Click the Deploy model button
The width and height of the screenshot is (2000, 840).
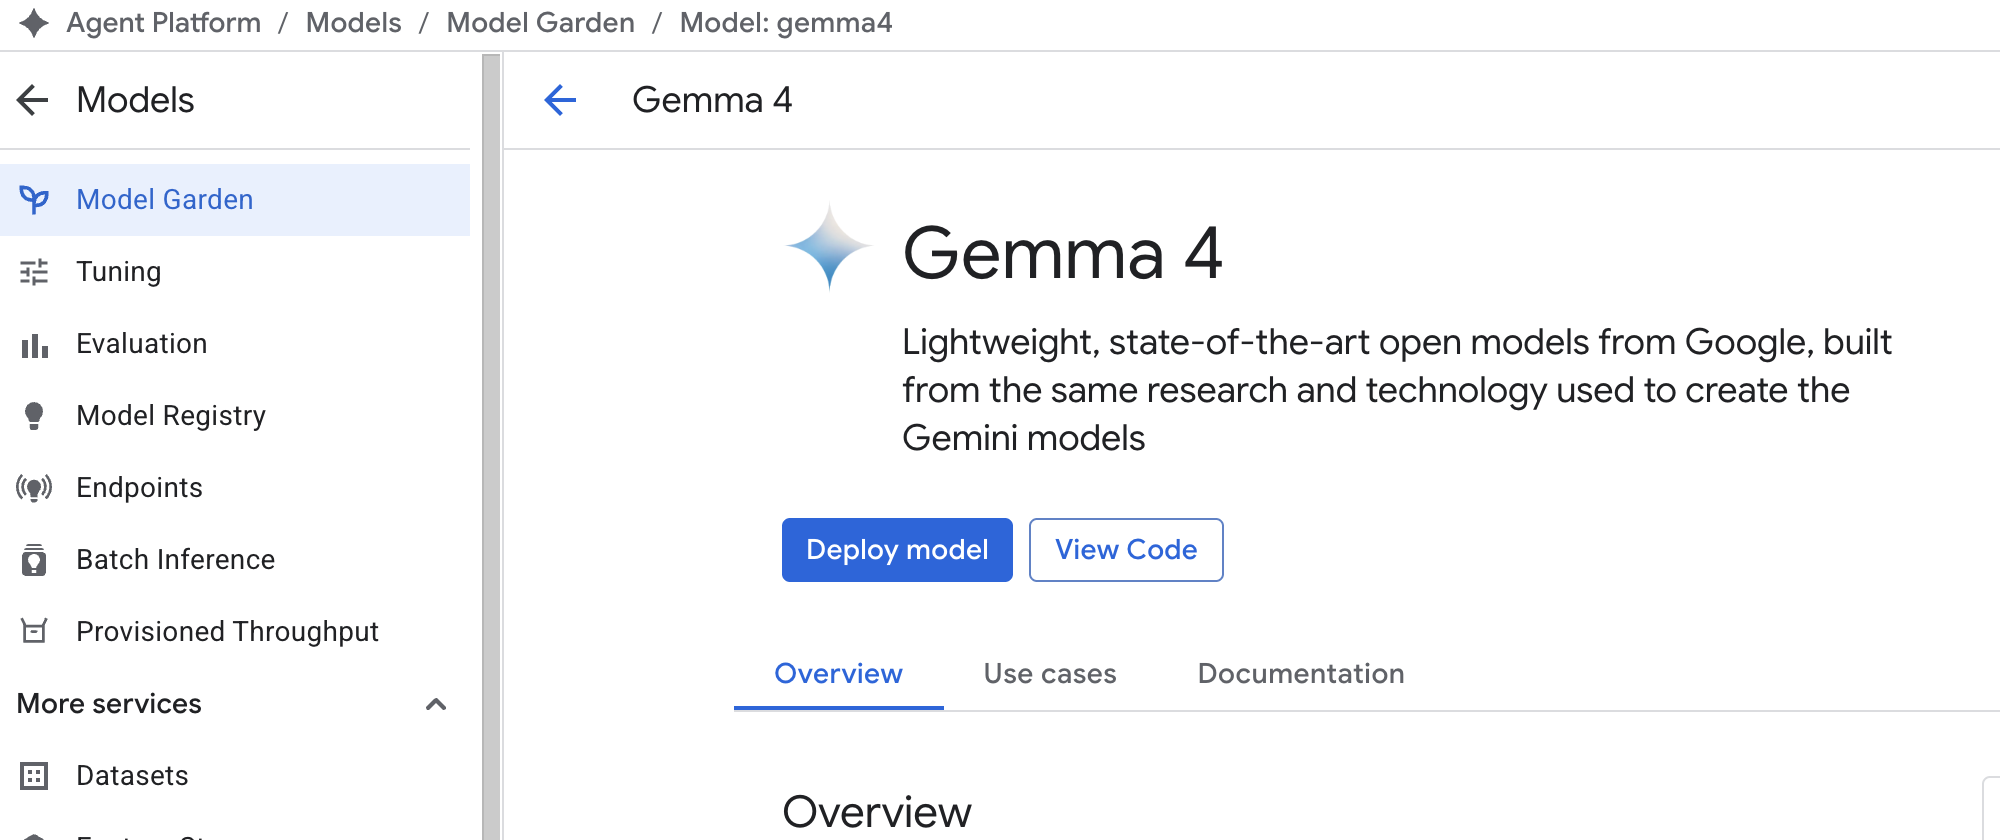point(897,550)
